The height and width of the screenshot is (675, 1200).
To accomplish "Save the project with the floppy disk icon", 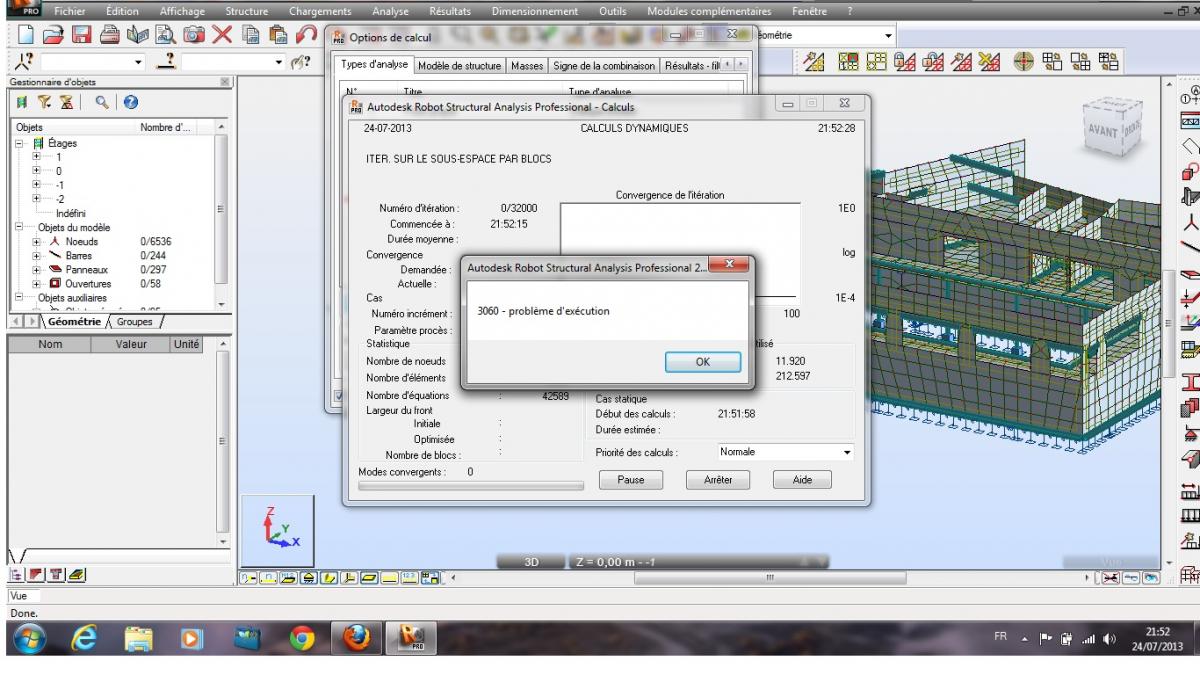I will (x=82, y=35).
